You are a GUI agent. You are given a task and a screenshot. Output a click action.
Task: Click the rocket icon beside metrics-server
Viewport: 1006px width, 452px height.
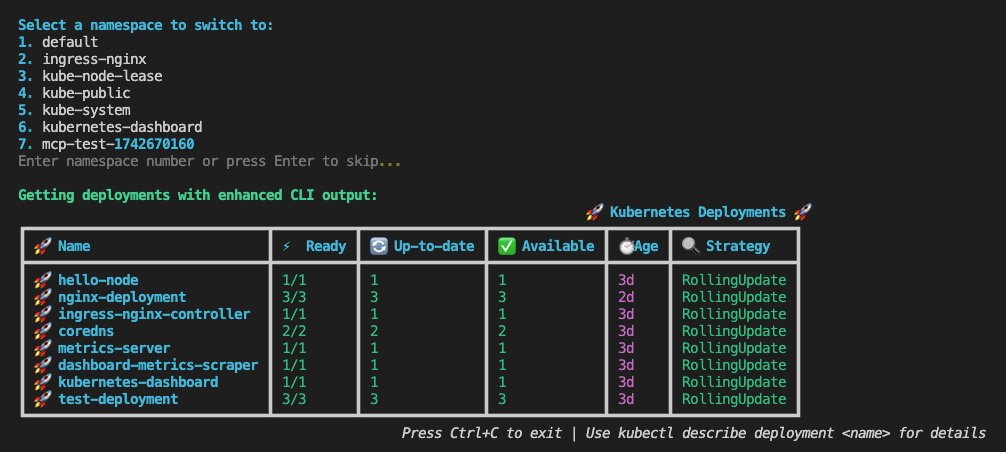pos(42,348)
